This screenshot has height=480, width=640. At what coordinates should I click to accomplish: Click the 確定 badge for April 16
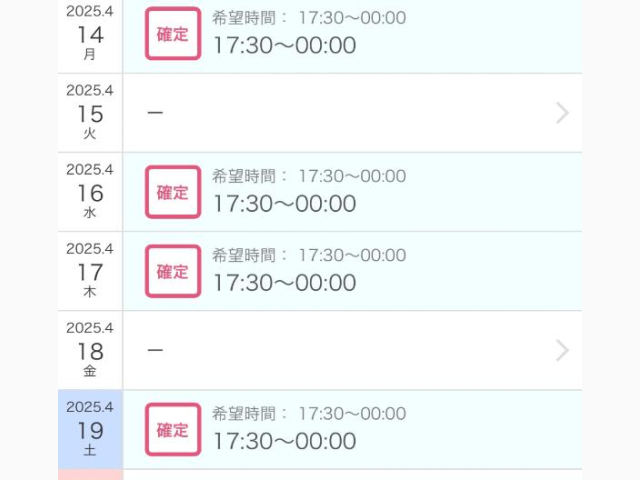point(173,192)
